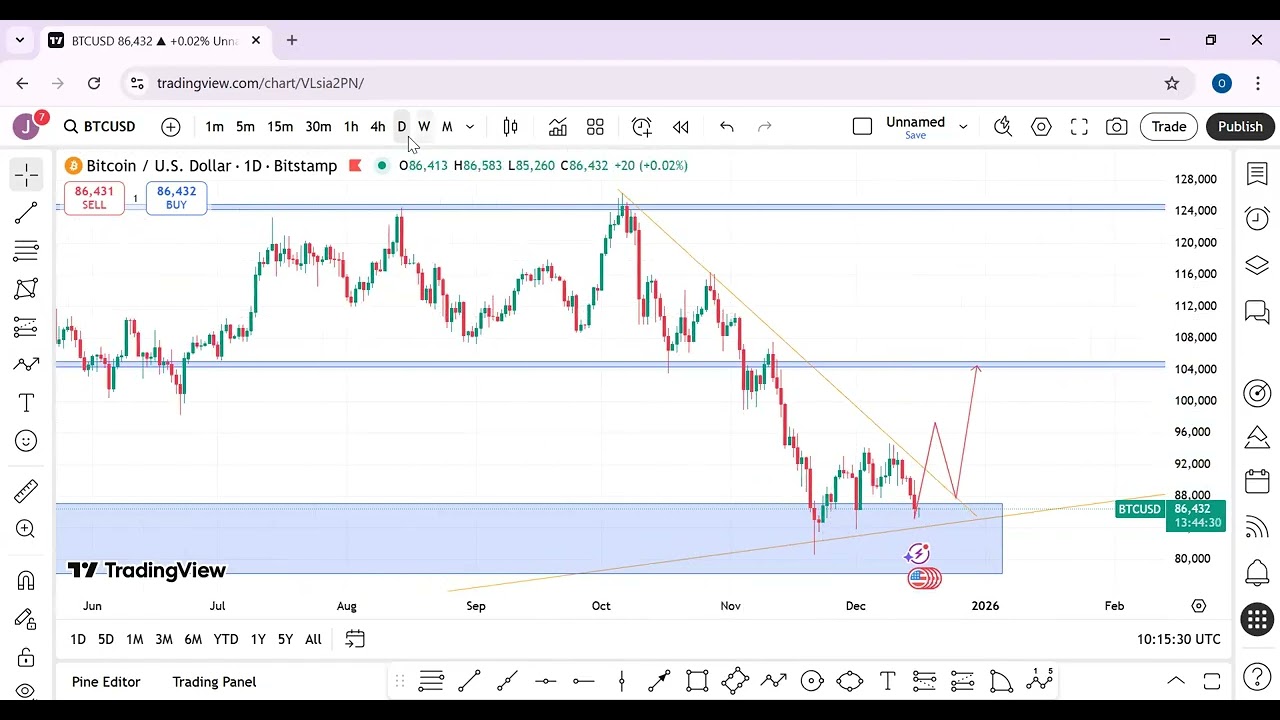Save the Unnamed chart layout
The height and width of the screenshot is (720, 1280).
[x=915, y=136]
